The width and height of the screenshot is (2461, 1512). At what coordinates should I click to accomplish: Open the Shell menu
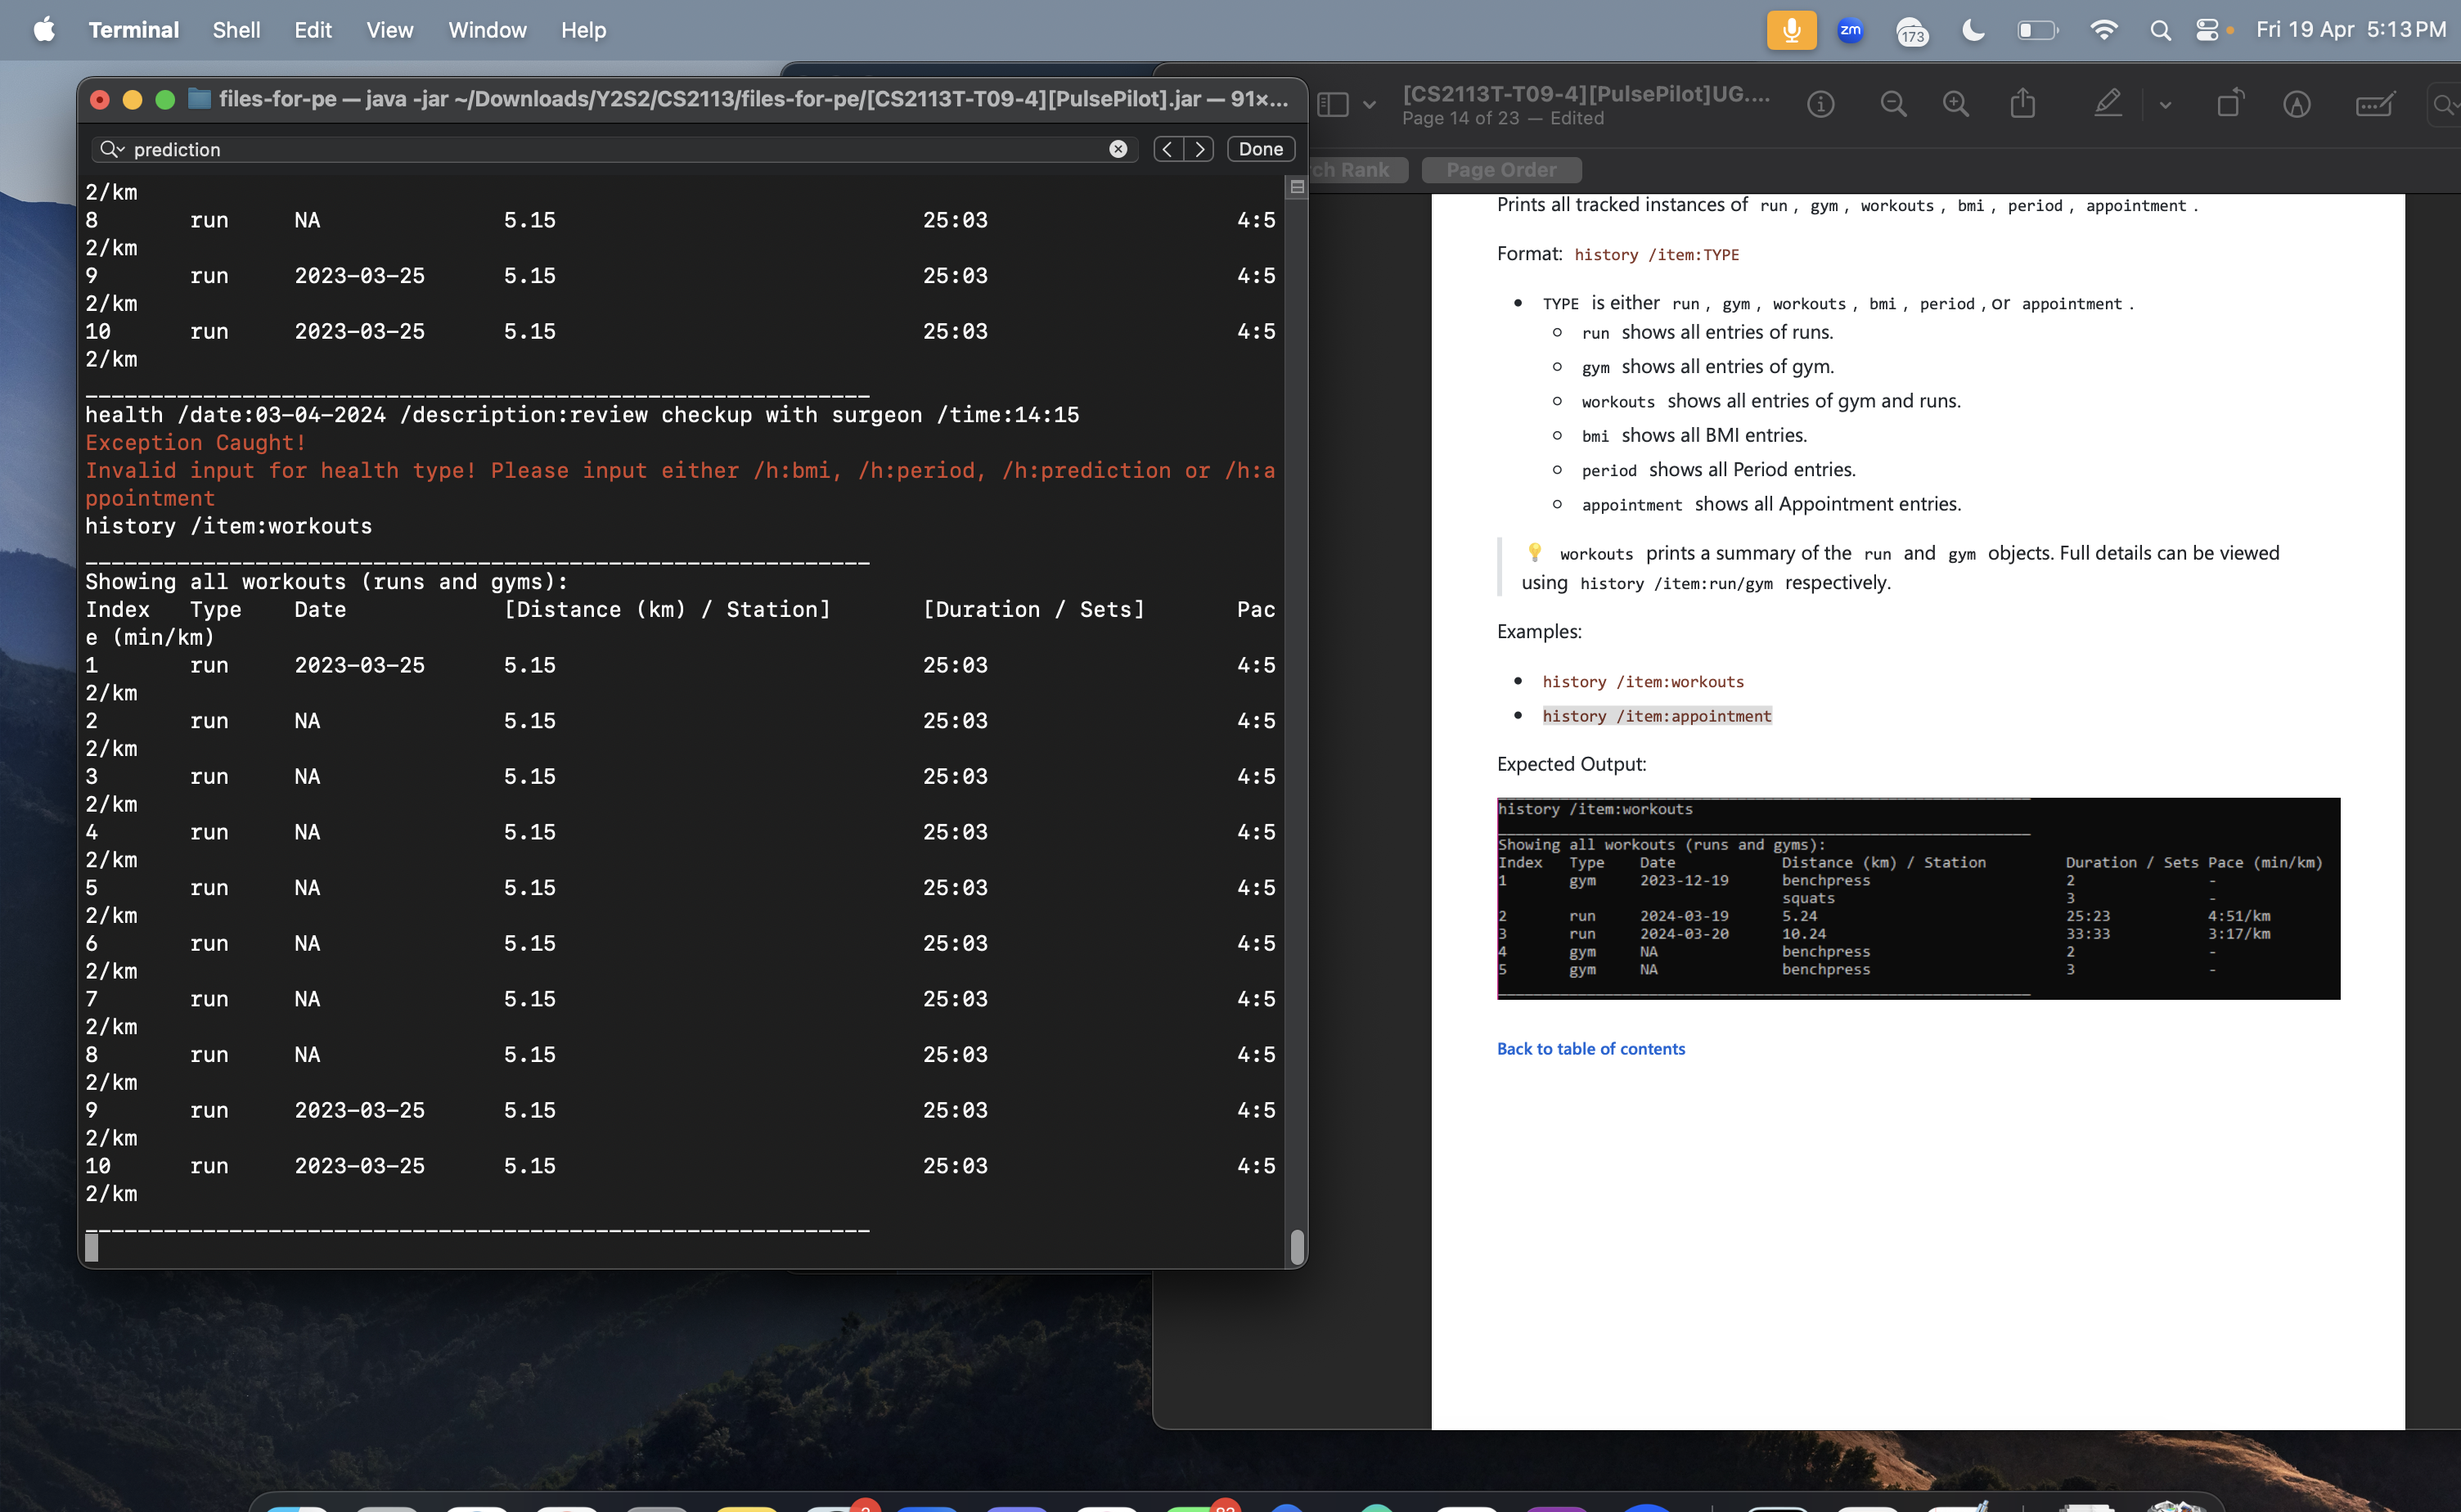coord(236,30)
